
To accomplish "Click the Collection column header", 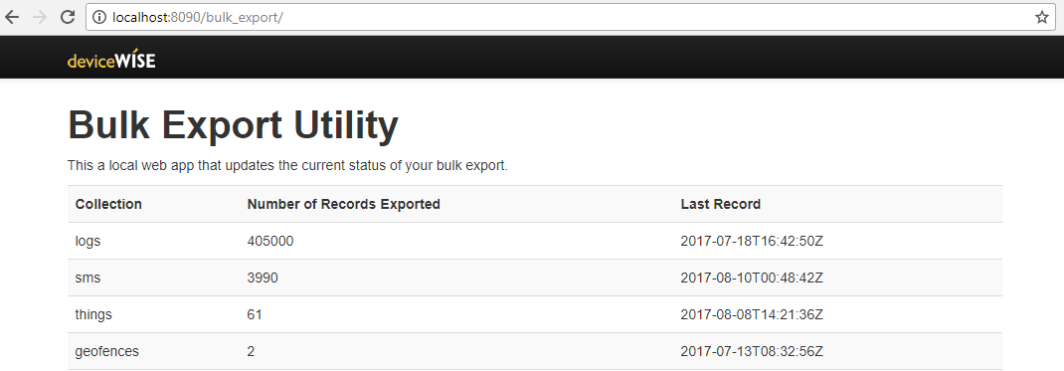I will click(x=109, y=204).
